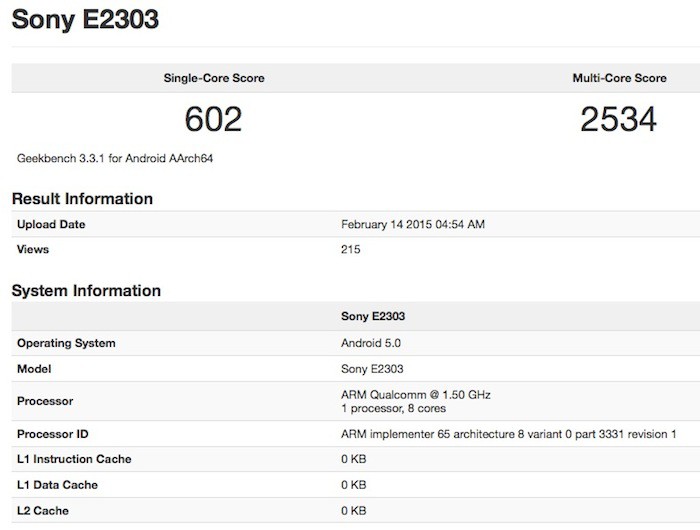700x530 pixels.
Task: Click the 'Processor' row label
Action: (x=45, y=401)
